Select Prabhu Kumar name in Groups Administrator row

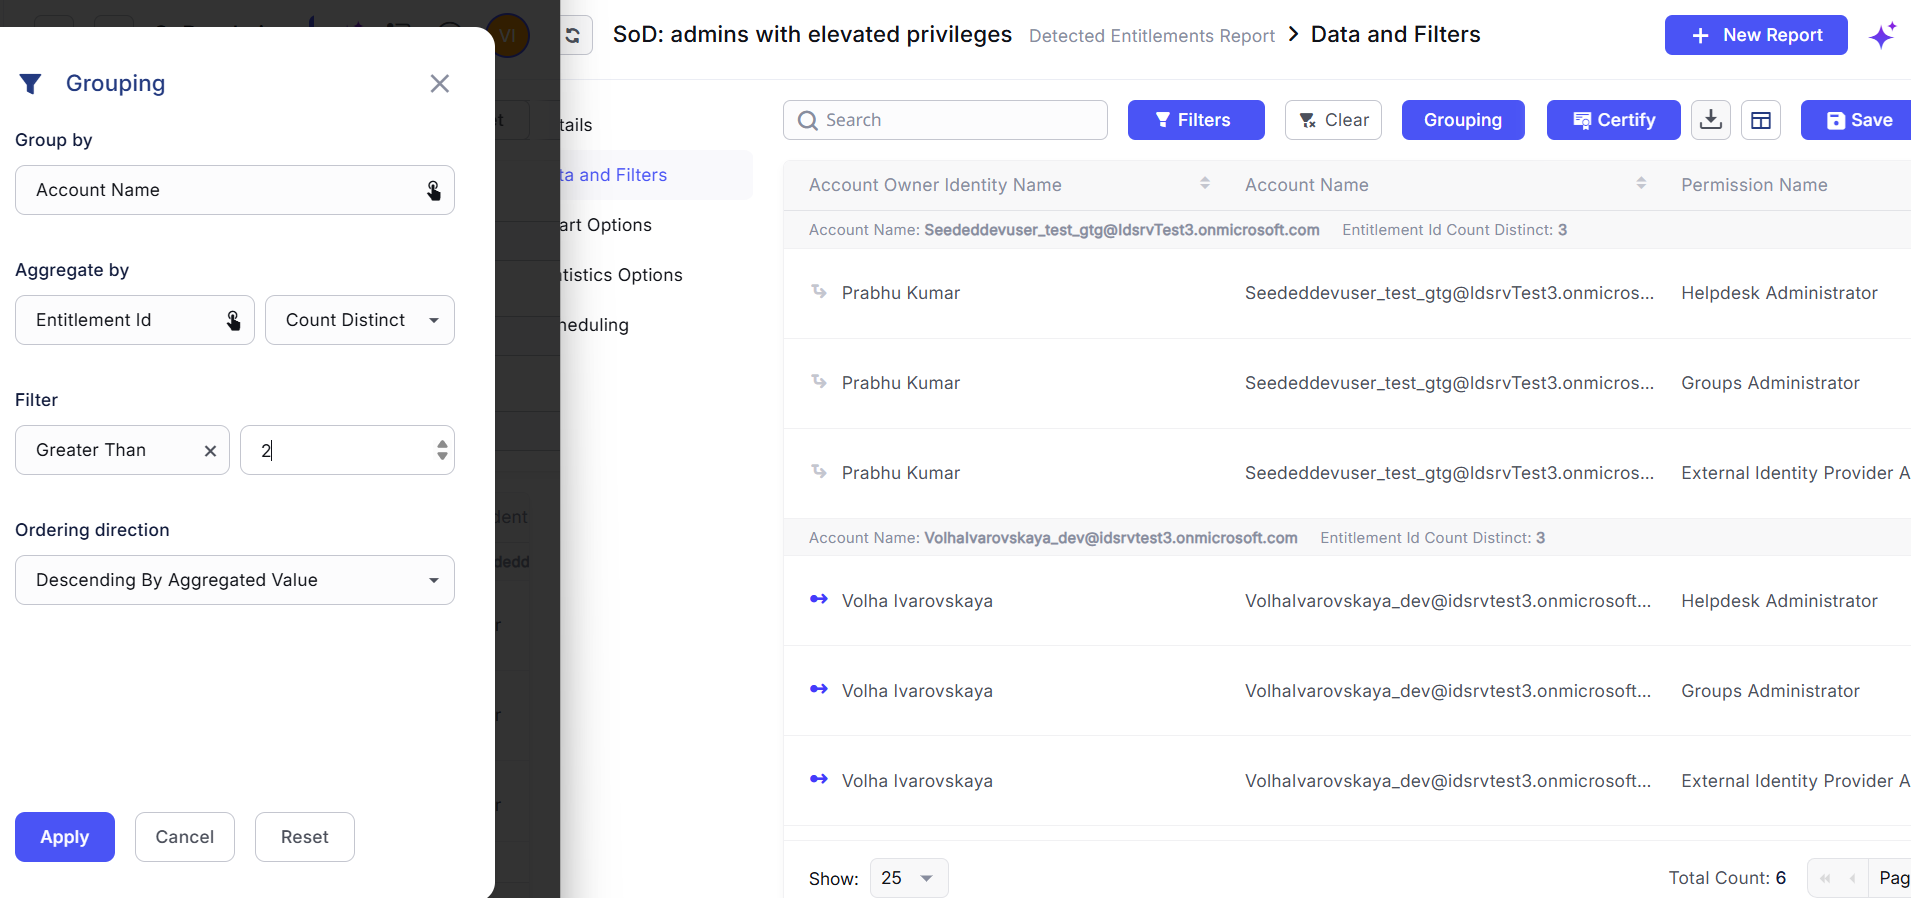901,383
